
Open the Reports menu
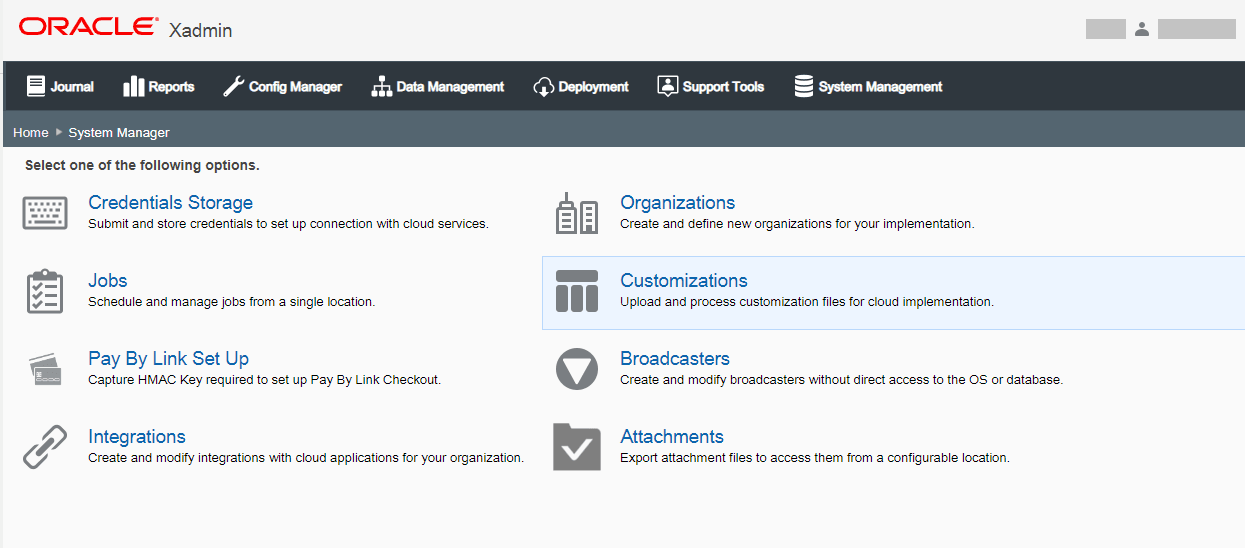coord(159,86)
